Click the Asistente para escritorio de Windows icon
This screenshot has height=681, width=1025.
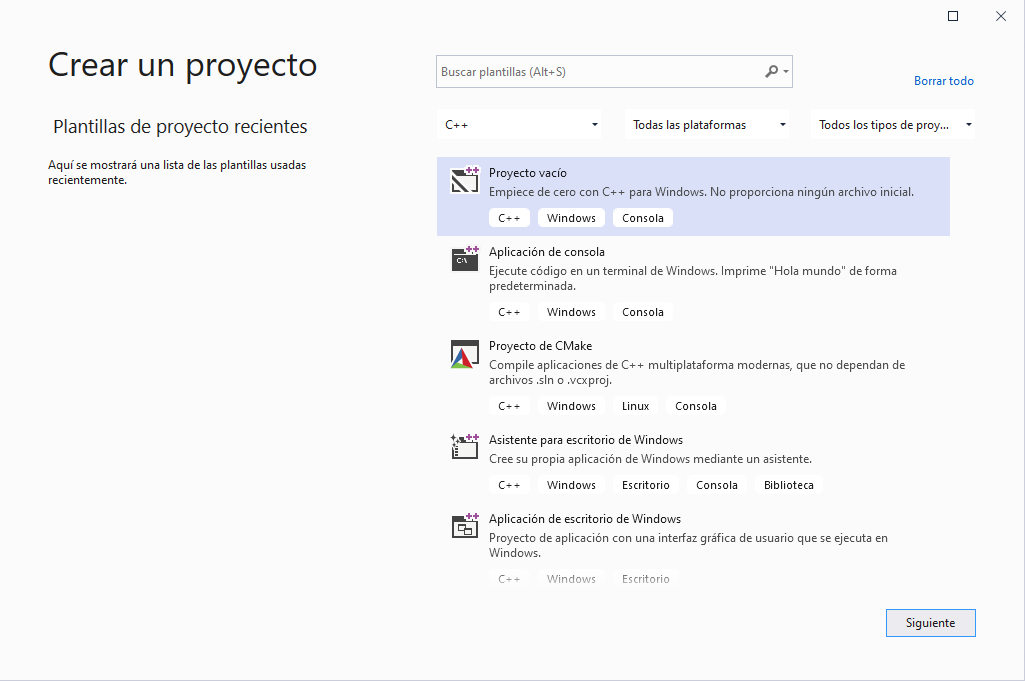(465, 446)
